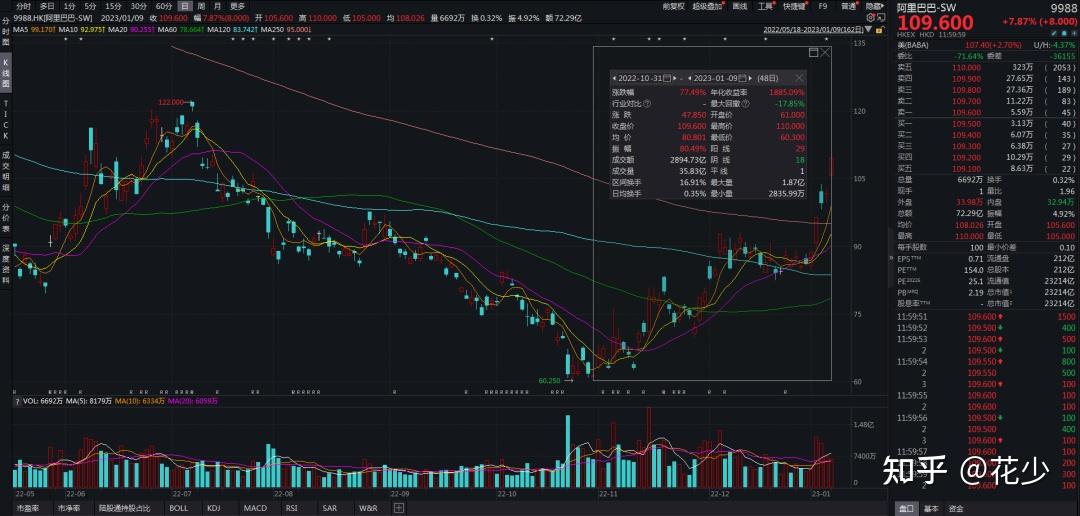Click 买一 price 109.500
This screenshot has width=1080, height=516.
(966, 123)
